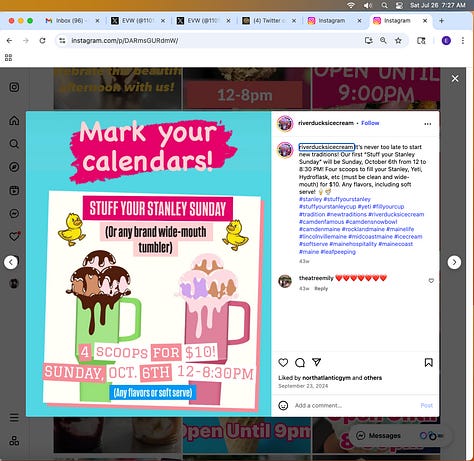
Task: Reply to theatreemily's comment
Action: [321, 289]
